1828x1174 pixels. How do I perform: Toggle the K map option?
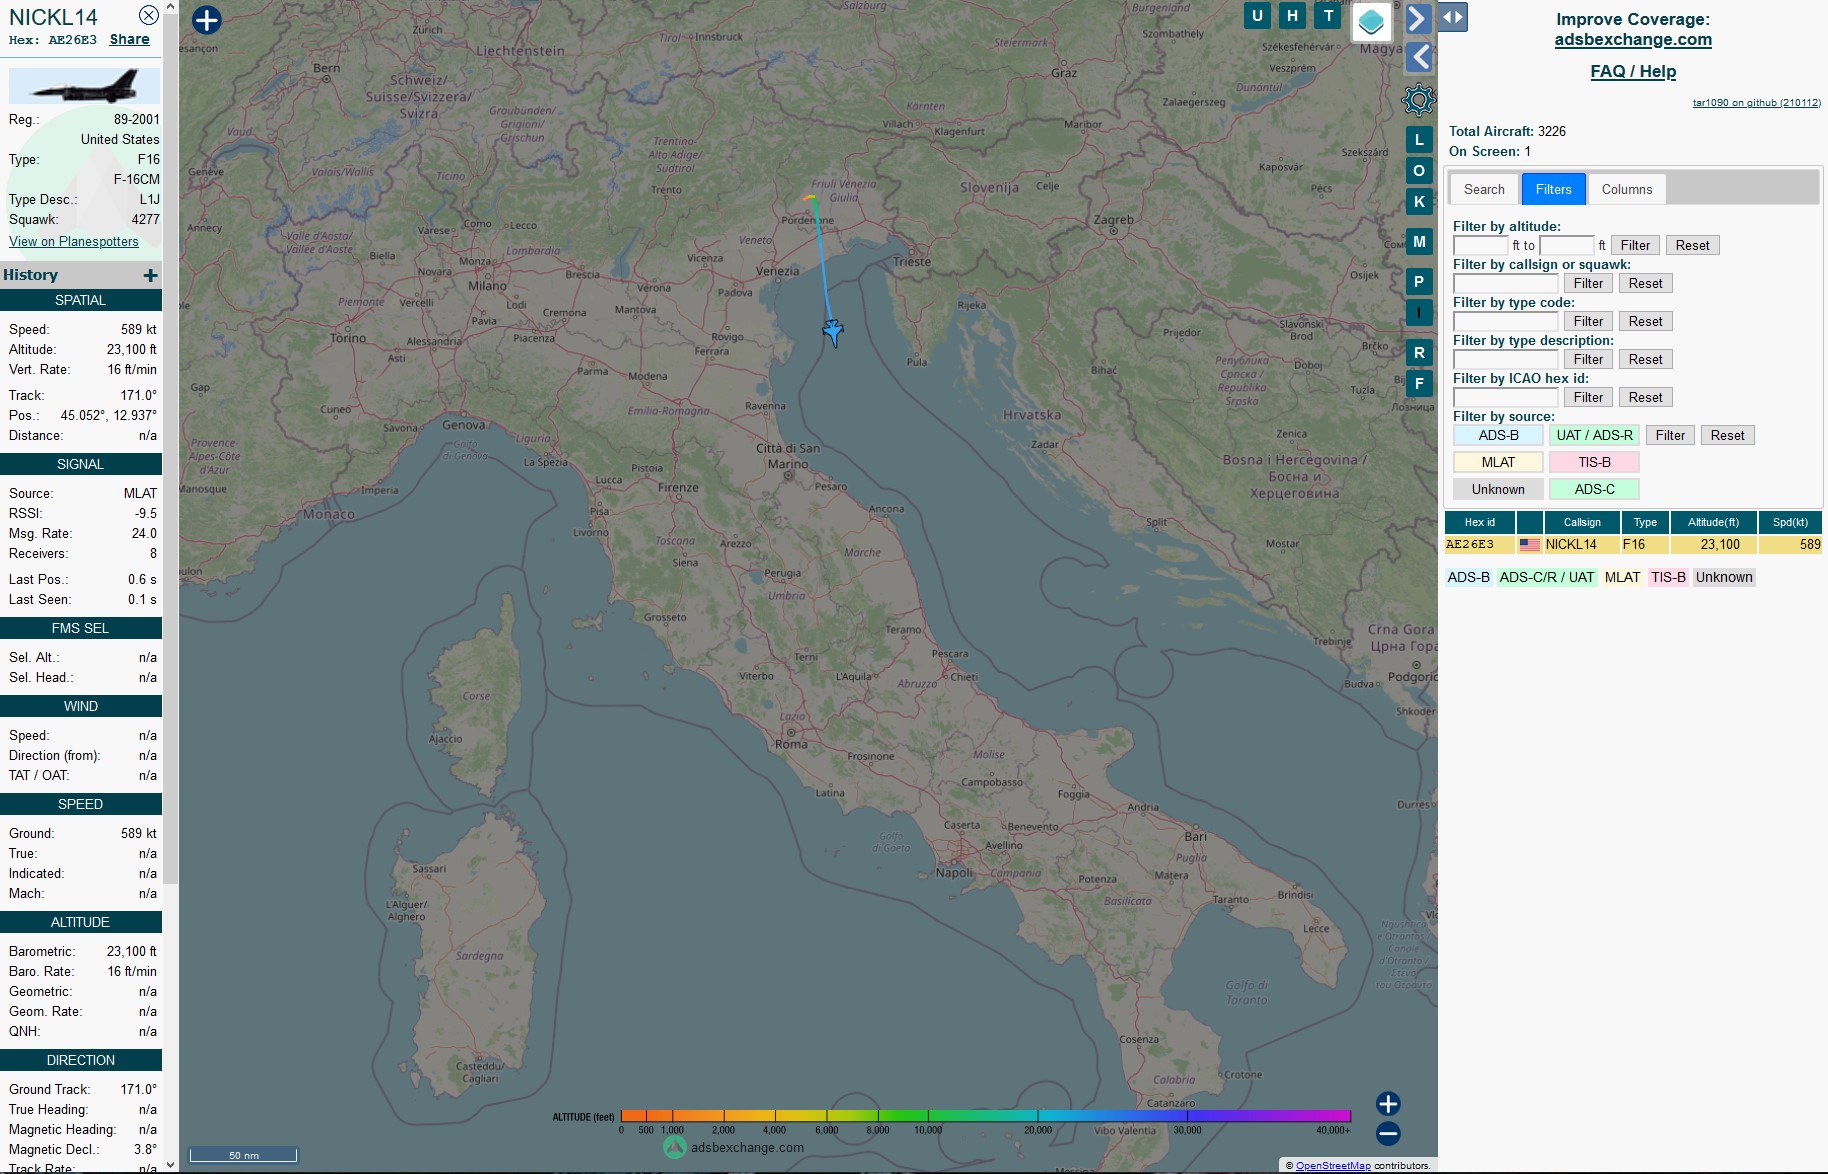(1419, 202)
